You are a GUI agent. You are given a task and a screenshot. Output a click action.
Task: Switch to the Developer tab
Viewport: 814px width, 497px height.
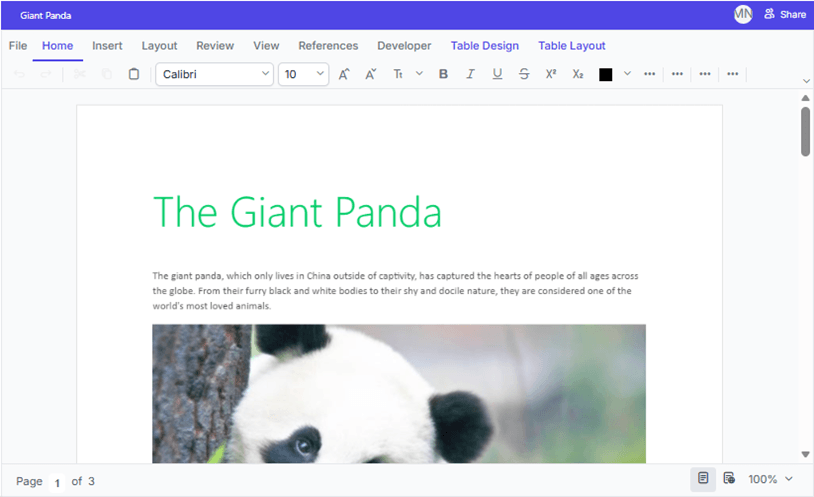click(404, 46)
